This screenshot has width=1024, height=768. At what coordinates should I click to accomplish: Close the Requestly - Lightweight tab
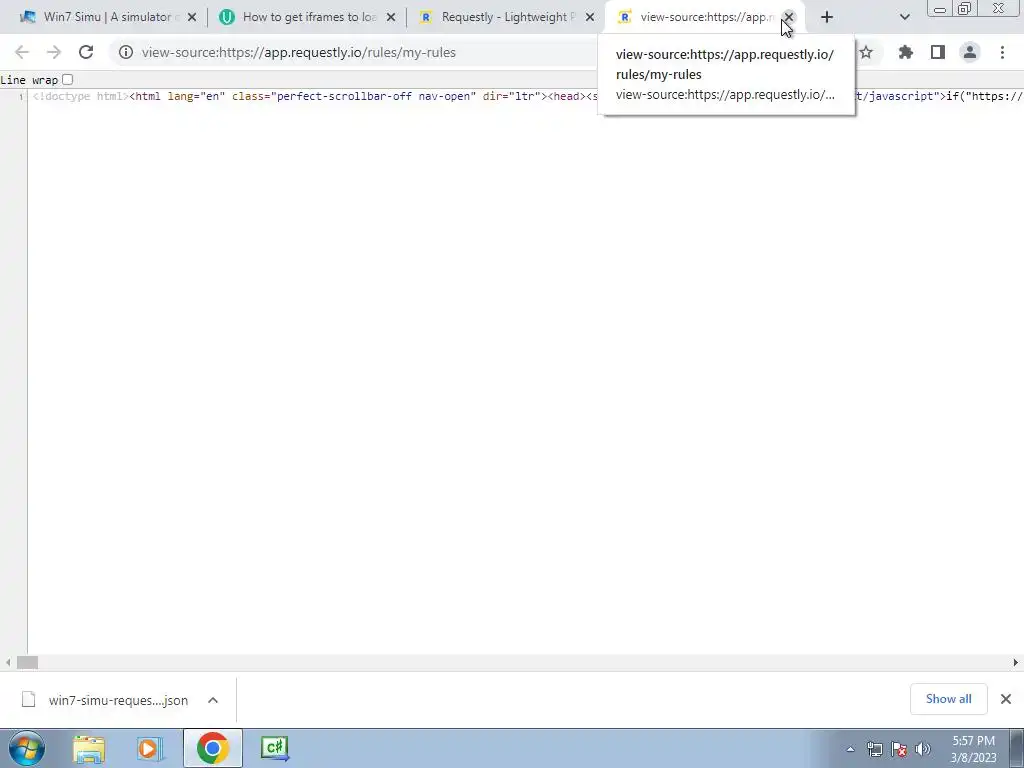pyautogui.click(x=590, y=18)
